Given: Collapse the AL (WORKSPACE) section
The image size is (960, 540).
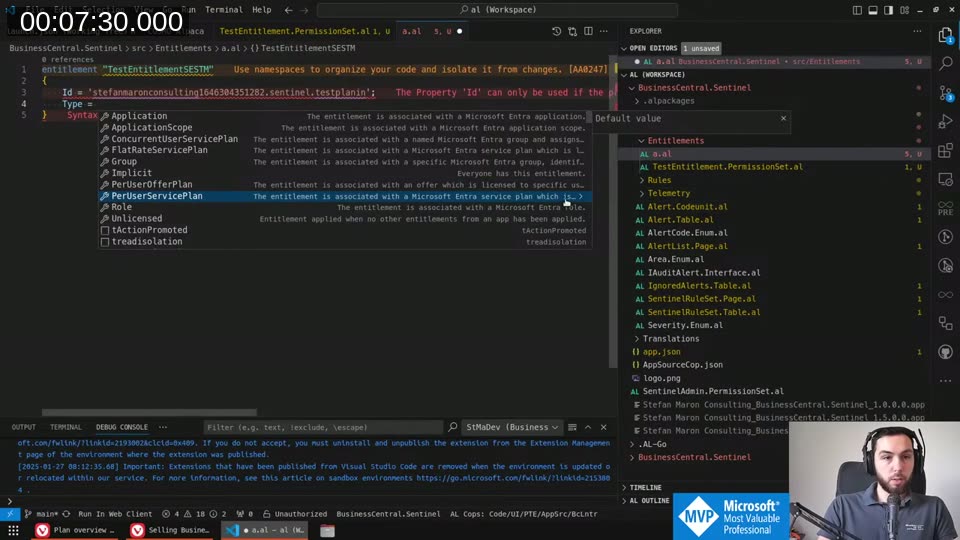Looking at the screenshot, I should 624,75.
